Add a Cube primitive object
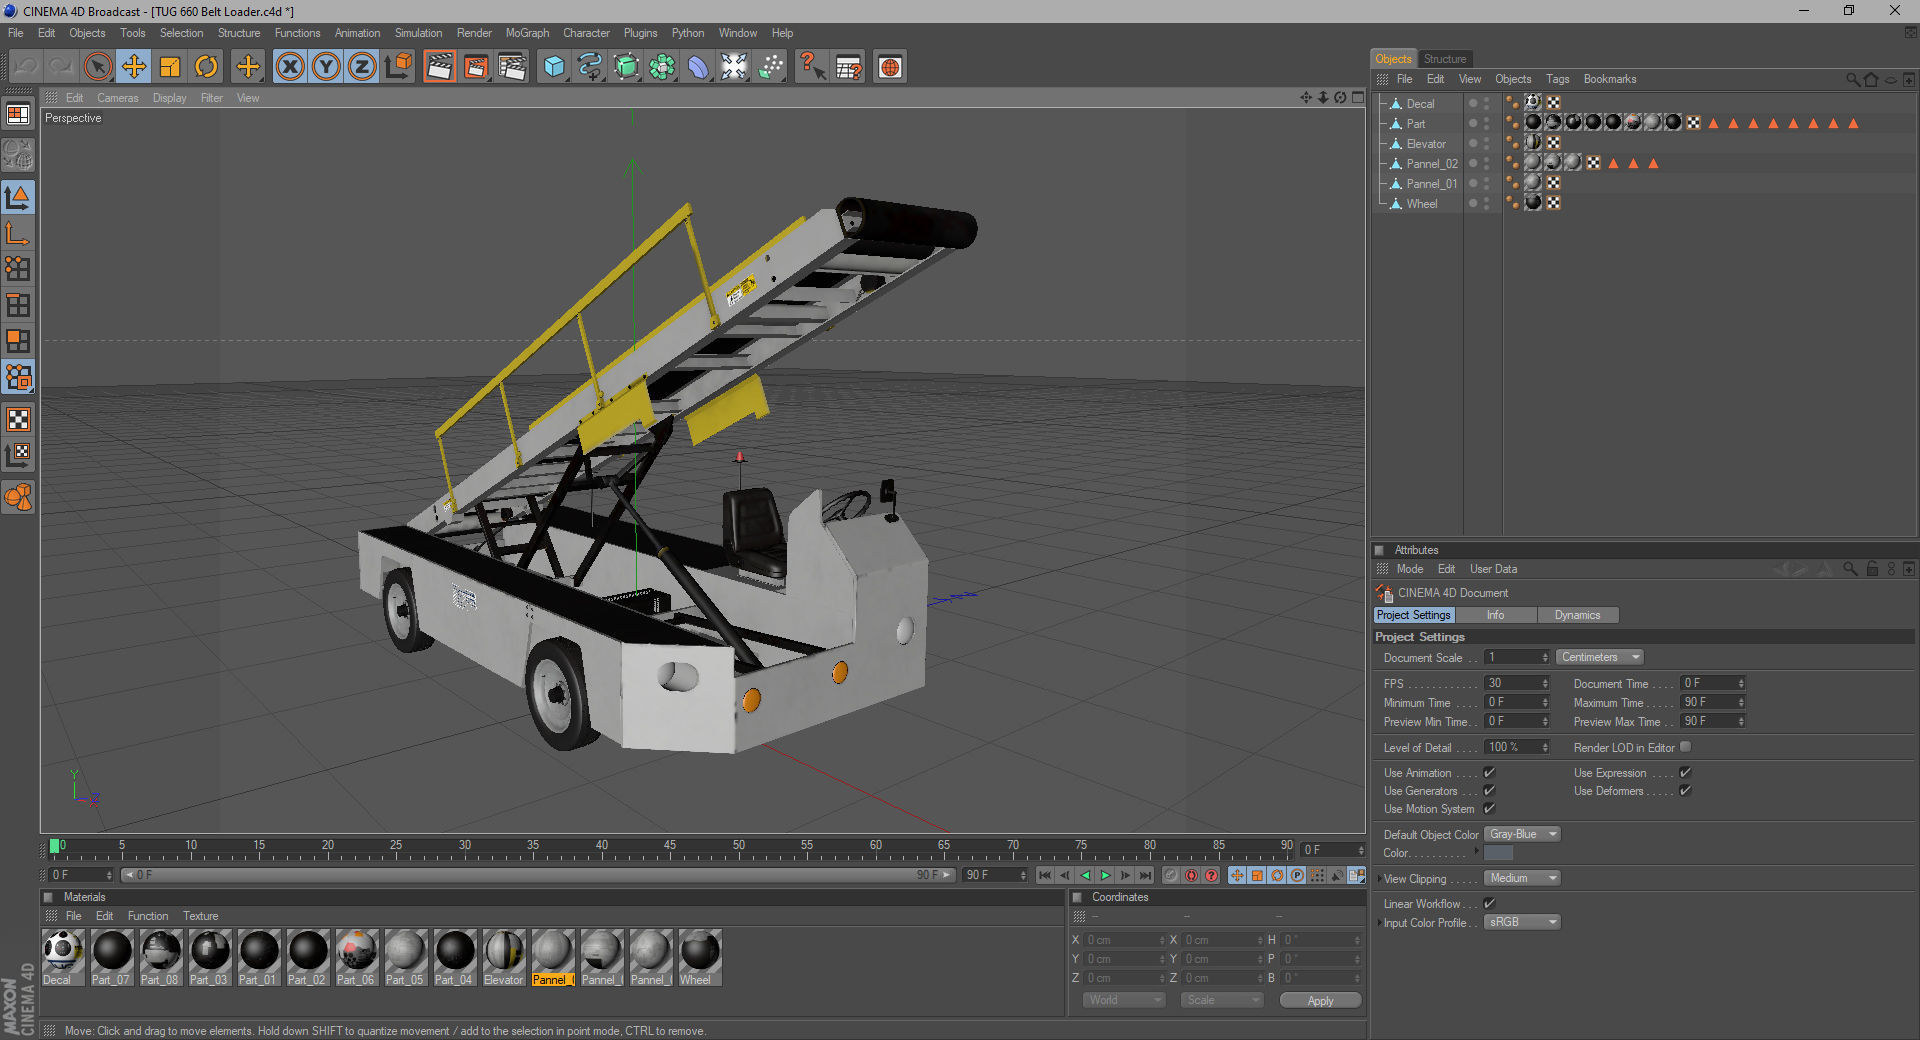 tap(554, 67)
